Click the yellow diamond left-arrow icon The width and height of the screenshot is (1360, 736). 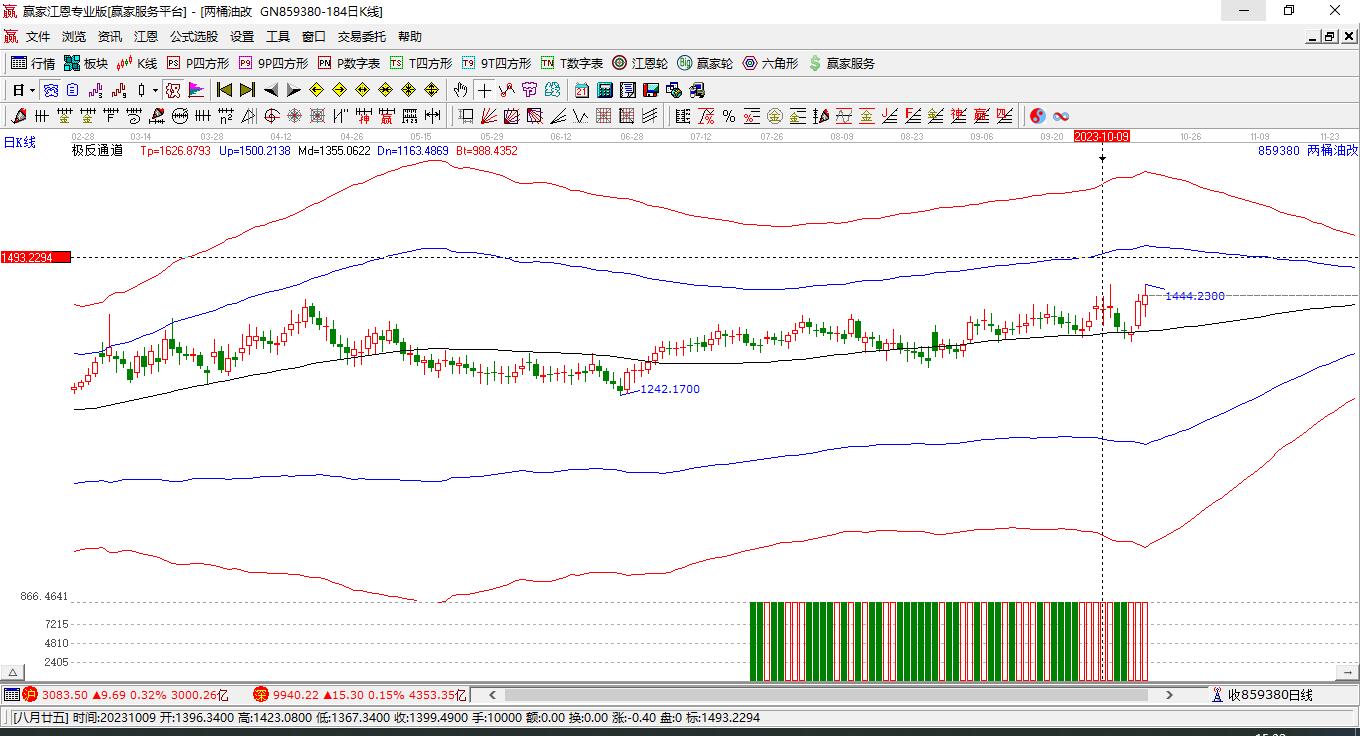click(x=317, y=90)
